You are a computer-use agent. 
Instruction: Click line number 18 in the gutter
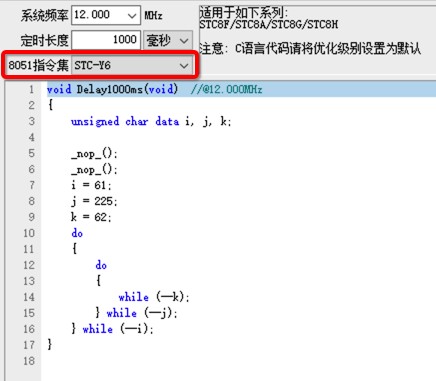(x=29, y=361)
